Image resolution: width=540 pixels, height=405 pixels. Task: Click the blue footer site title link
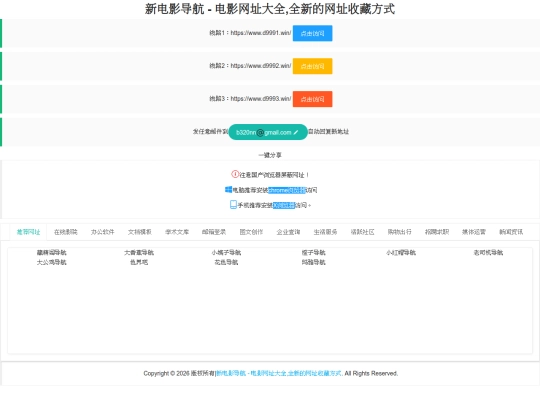click(279, 373)
